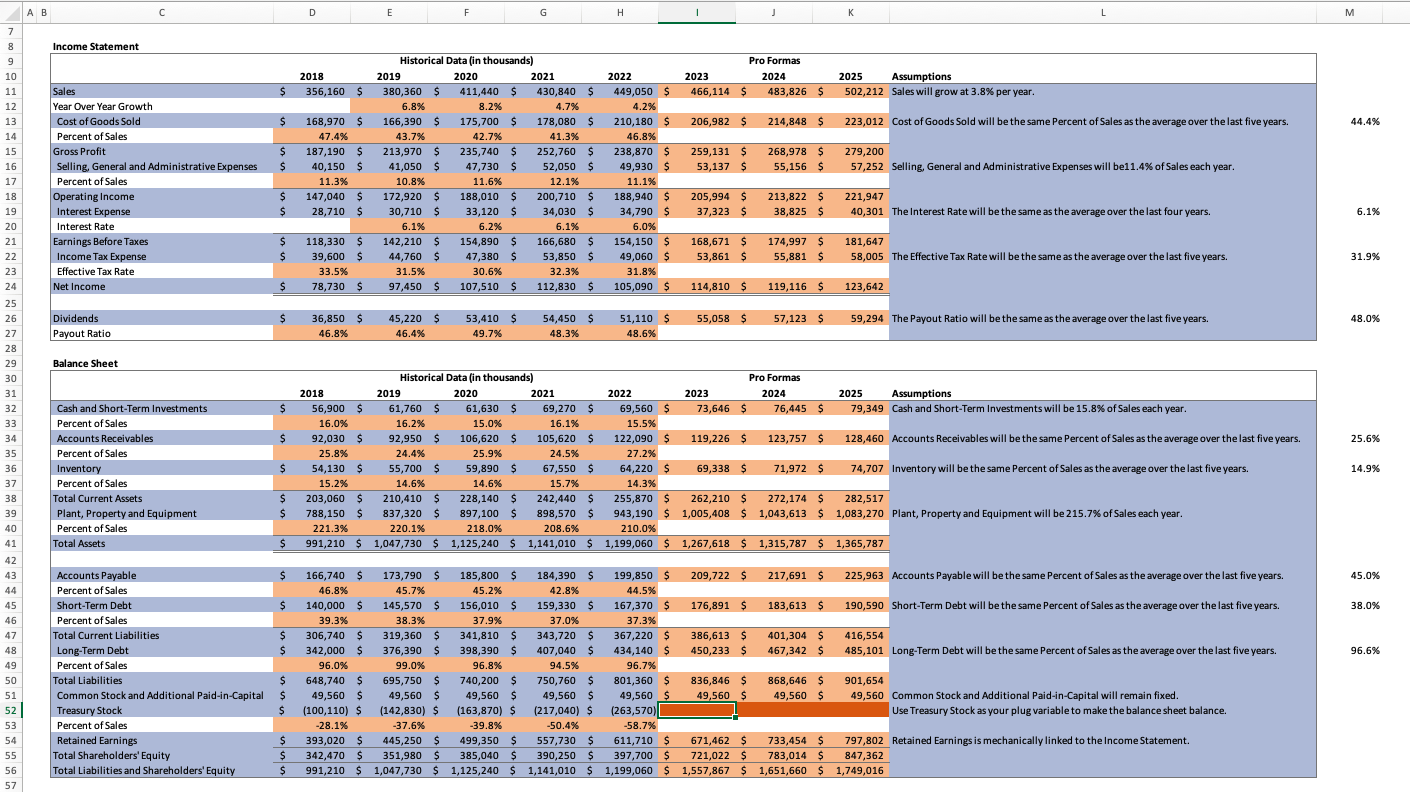The image size is (1410, 792).
Task: Click the "Retained Earnings" label
Action: [x=99, y=740]
